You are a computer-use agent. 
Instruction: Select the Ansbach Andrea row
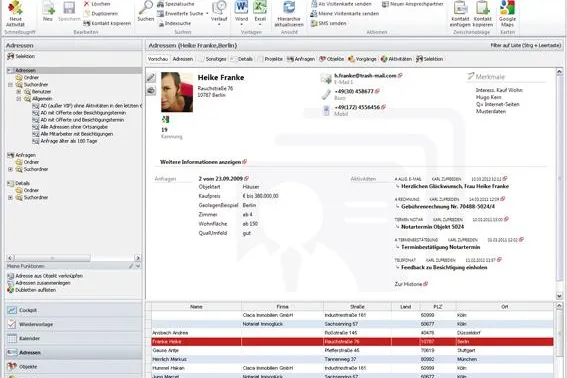click(x=352, y=333)
